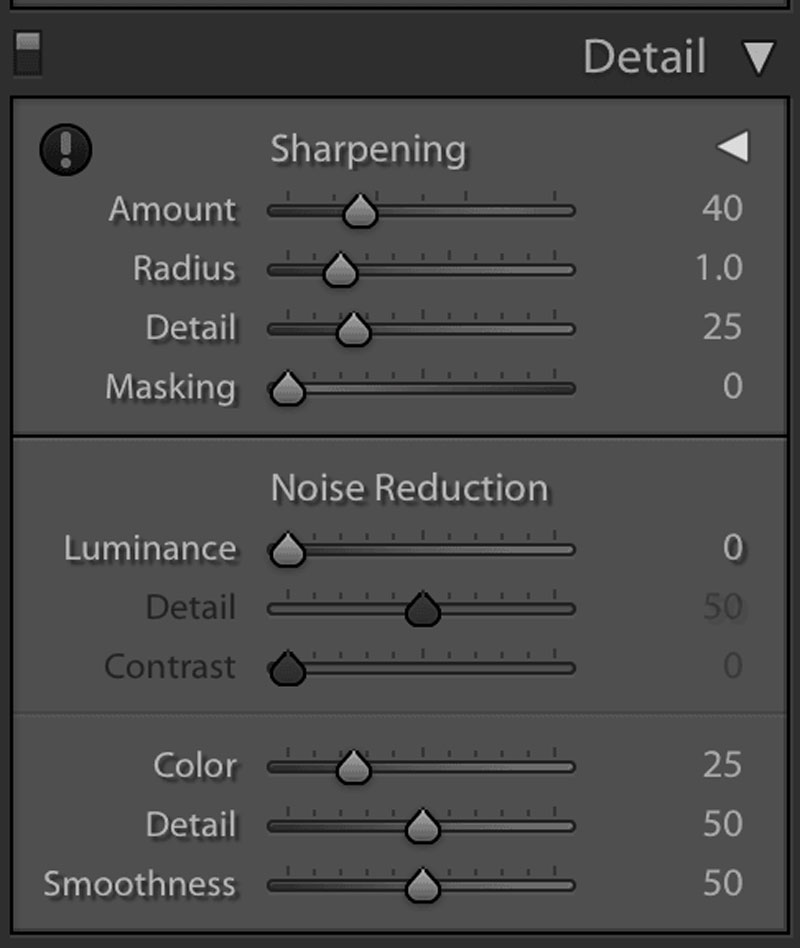This screenshot has width=800, height=948.
Task: Click the Smoothness slider handle
Action: coord(423,885)
